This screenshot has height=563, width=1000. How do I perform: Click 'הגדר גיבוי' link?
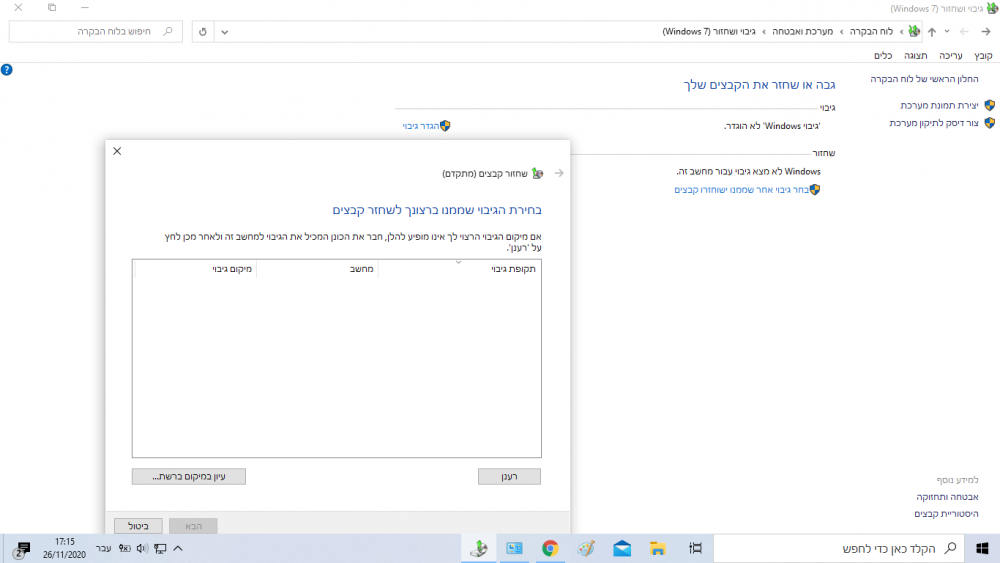click(421, 126)
